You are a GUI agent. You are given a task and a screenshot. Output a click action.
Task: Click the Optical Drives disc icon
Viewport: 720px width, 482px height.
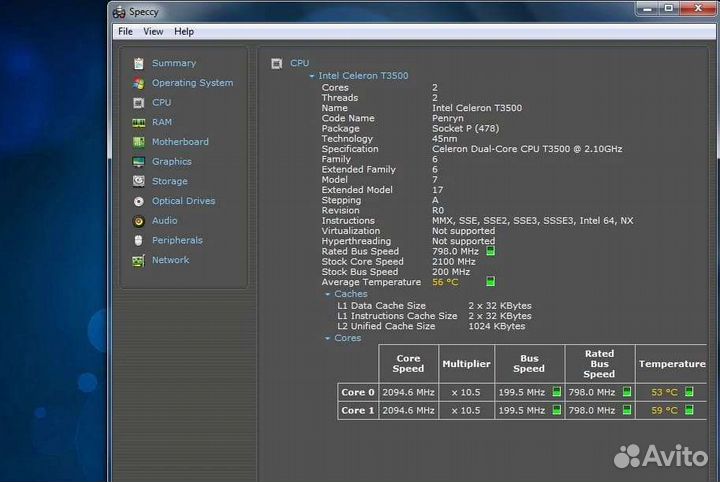pos(139,201)
